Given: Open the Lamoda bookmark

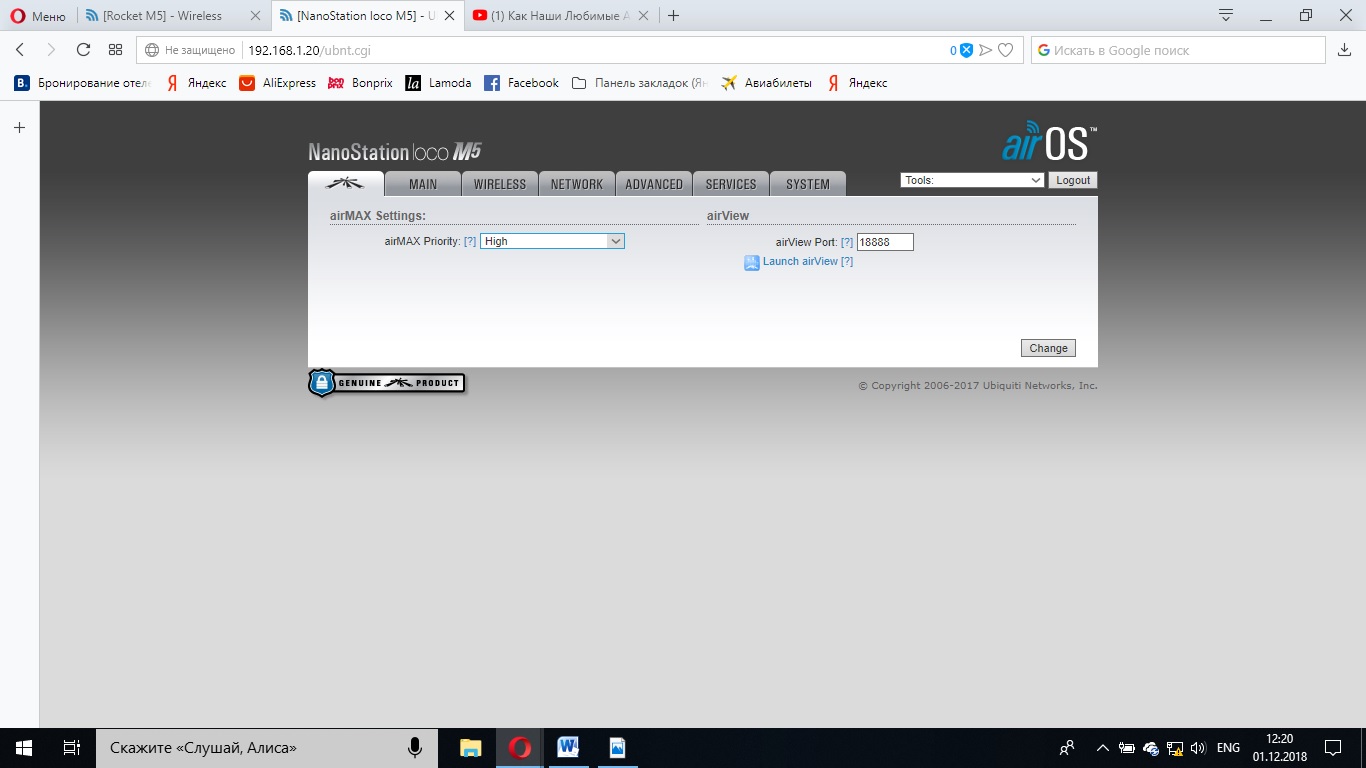Looking at the screenshot, I should 438,83.
